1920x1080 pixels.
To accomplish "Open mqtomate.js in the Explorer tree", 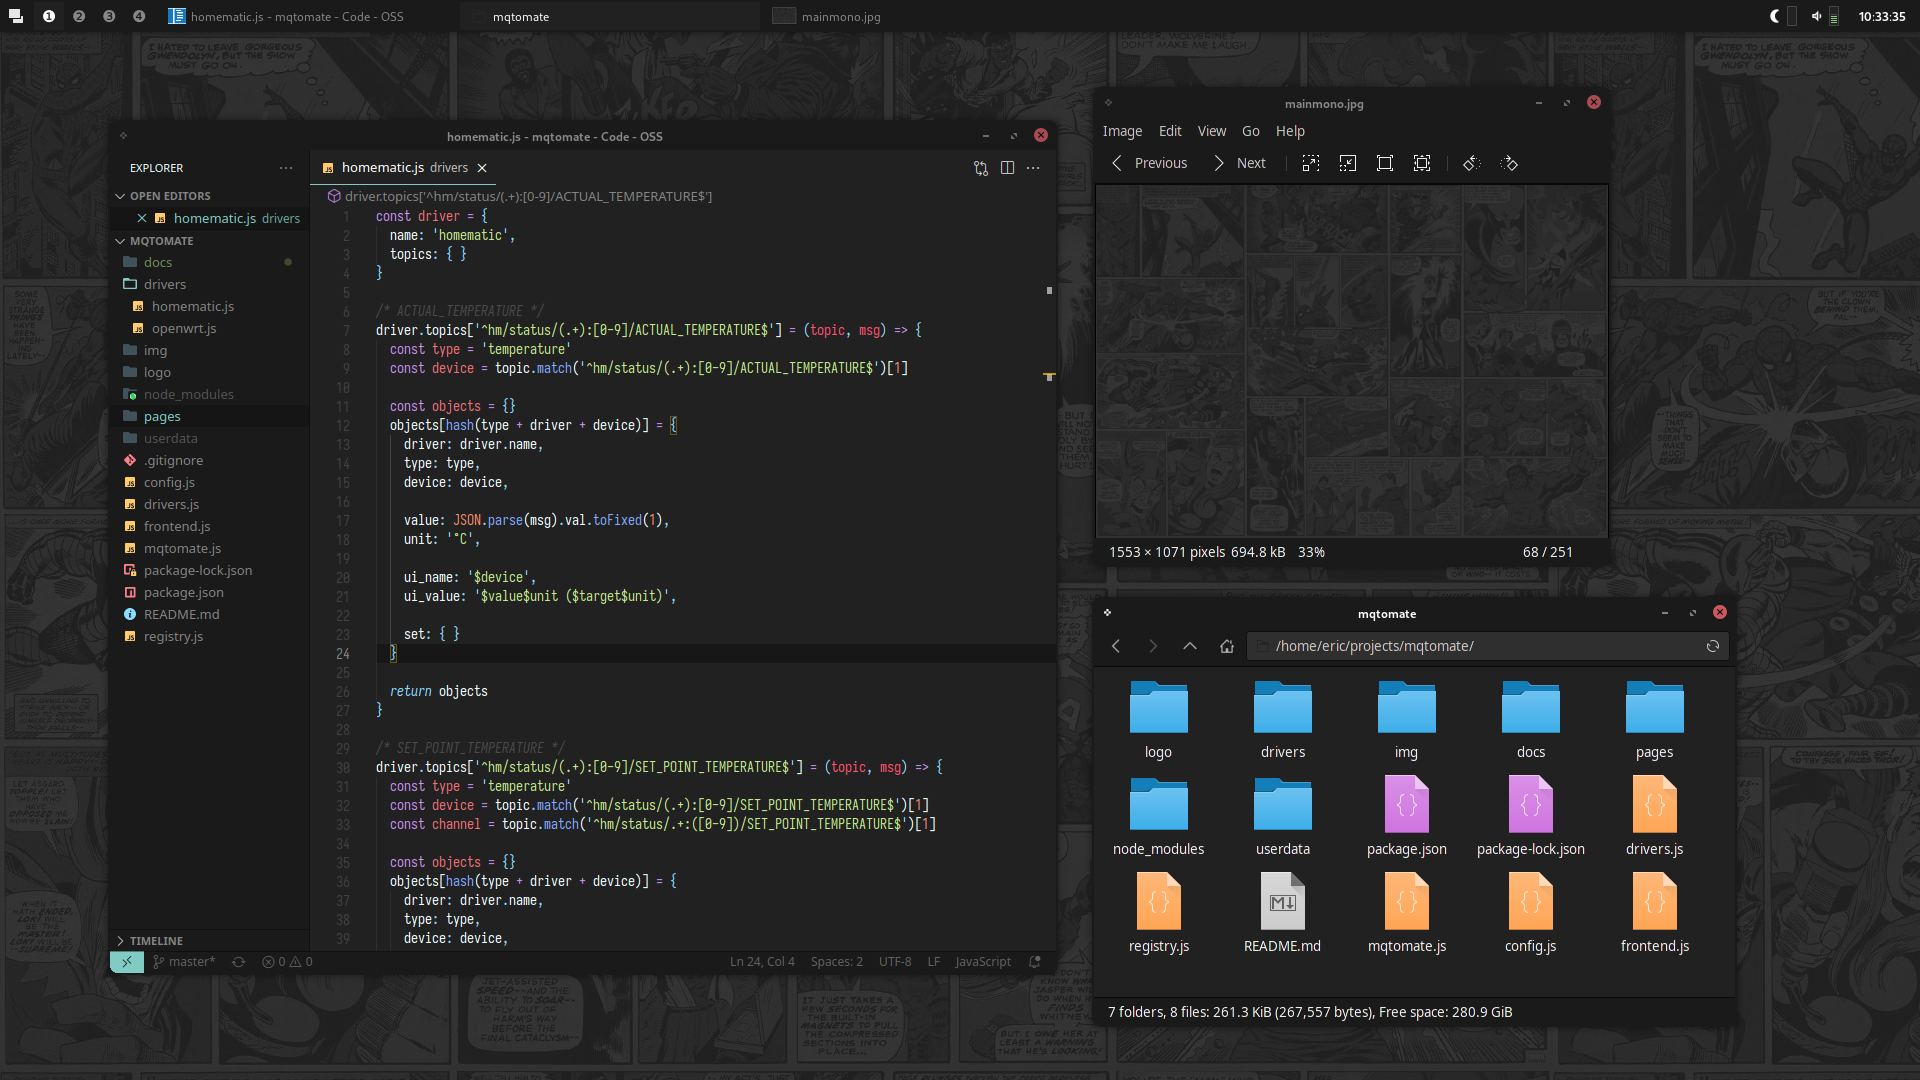I will click(209, 548).
